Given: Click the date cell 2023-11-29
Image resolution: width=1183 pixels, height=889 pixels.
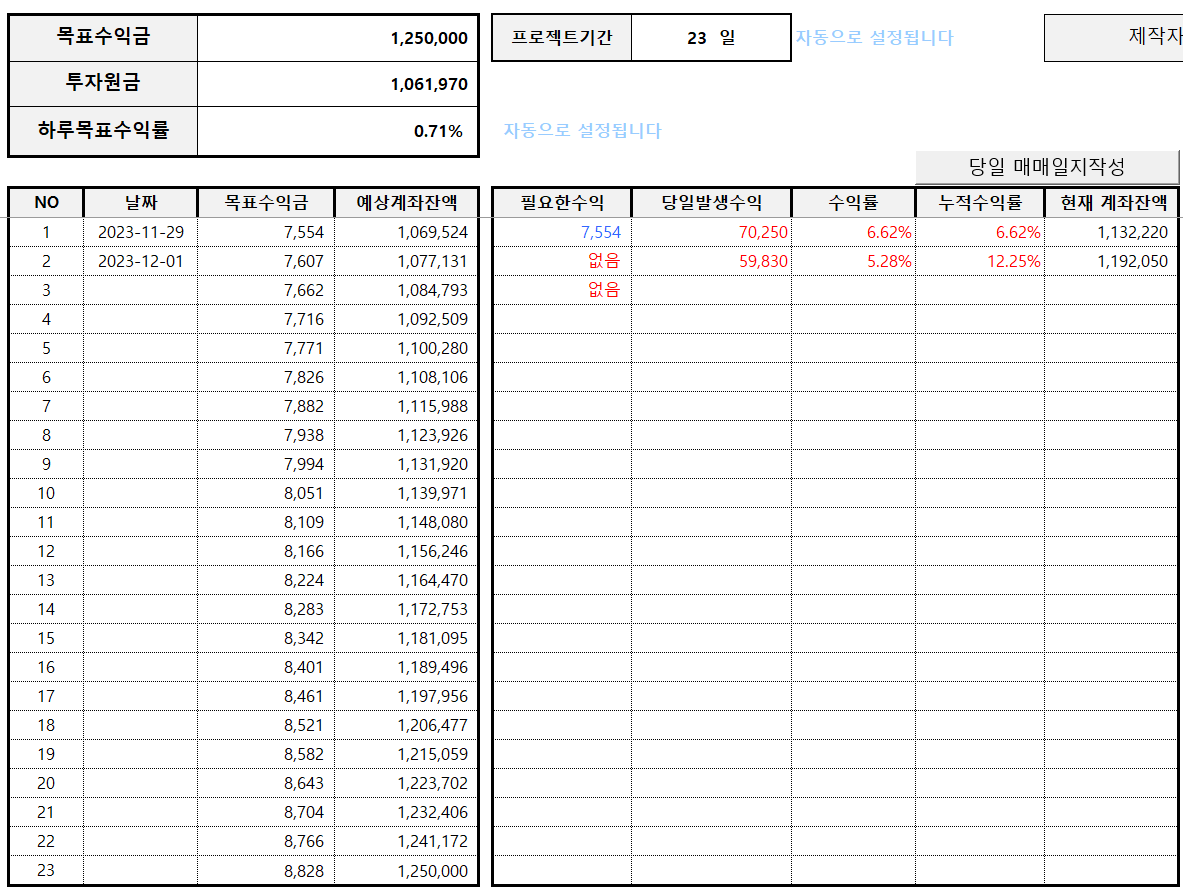Looking at the screenshot, I should (140, 232).
